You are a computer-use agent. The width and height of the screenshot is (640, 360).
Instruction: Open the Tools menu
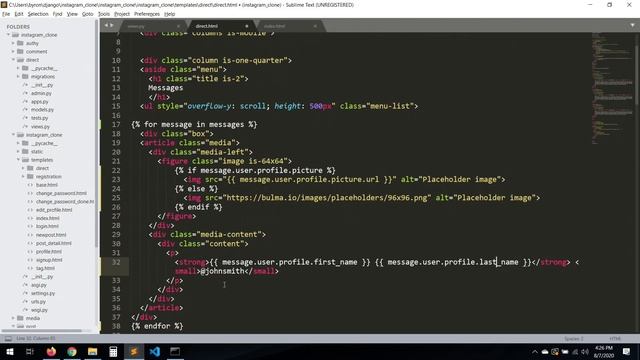click(104, 14)
